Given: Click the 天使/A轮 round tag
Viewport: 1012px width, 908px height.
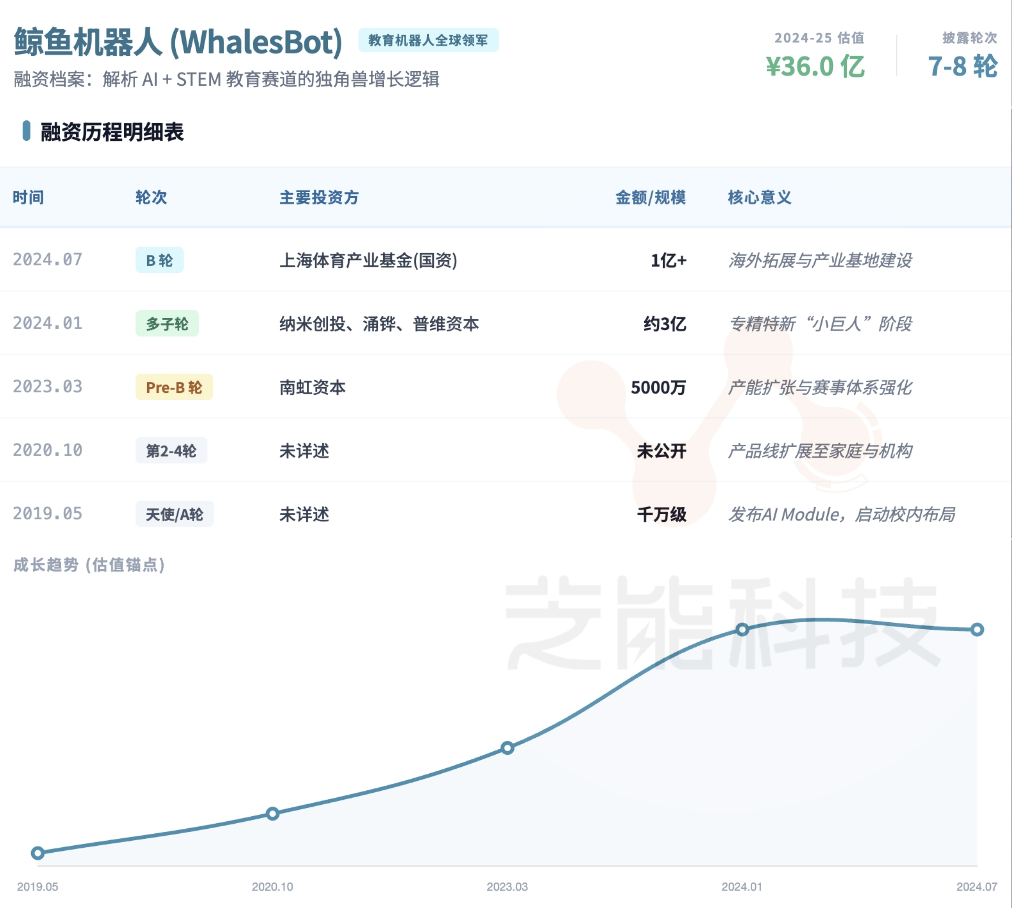Looking at the screenshot, I should [x=174, y=514].
